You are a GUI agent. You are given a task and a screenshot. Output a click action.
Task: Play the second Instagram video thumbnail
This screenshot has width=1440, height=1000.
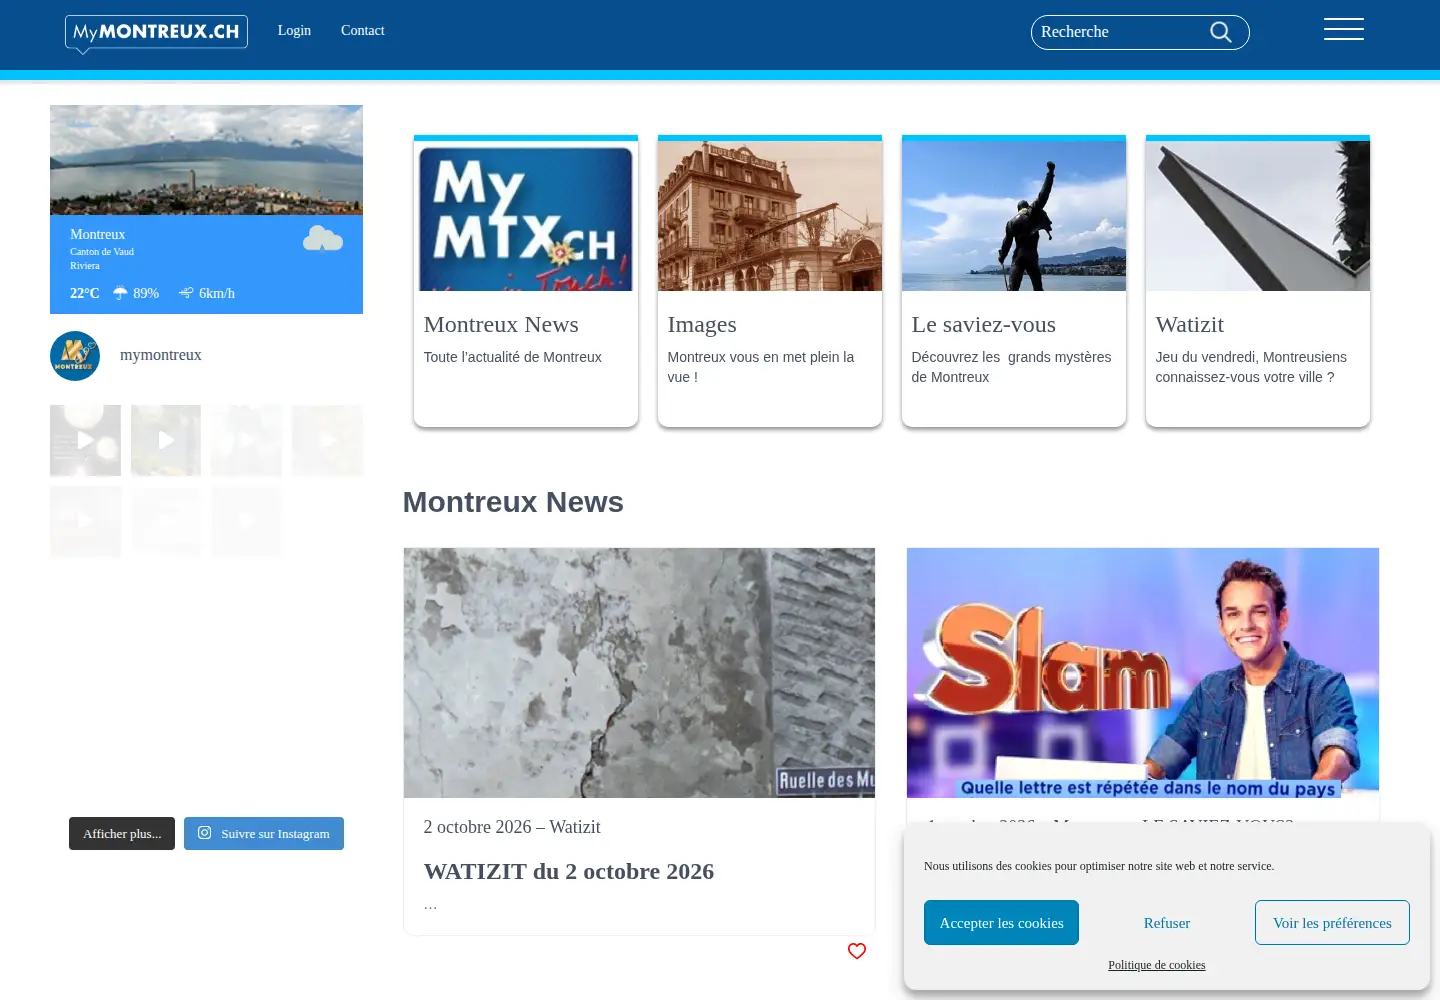pyautogui.click(x=166, y=440)
